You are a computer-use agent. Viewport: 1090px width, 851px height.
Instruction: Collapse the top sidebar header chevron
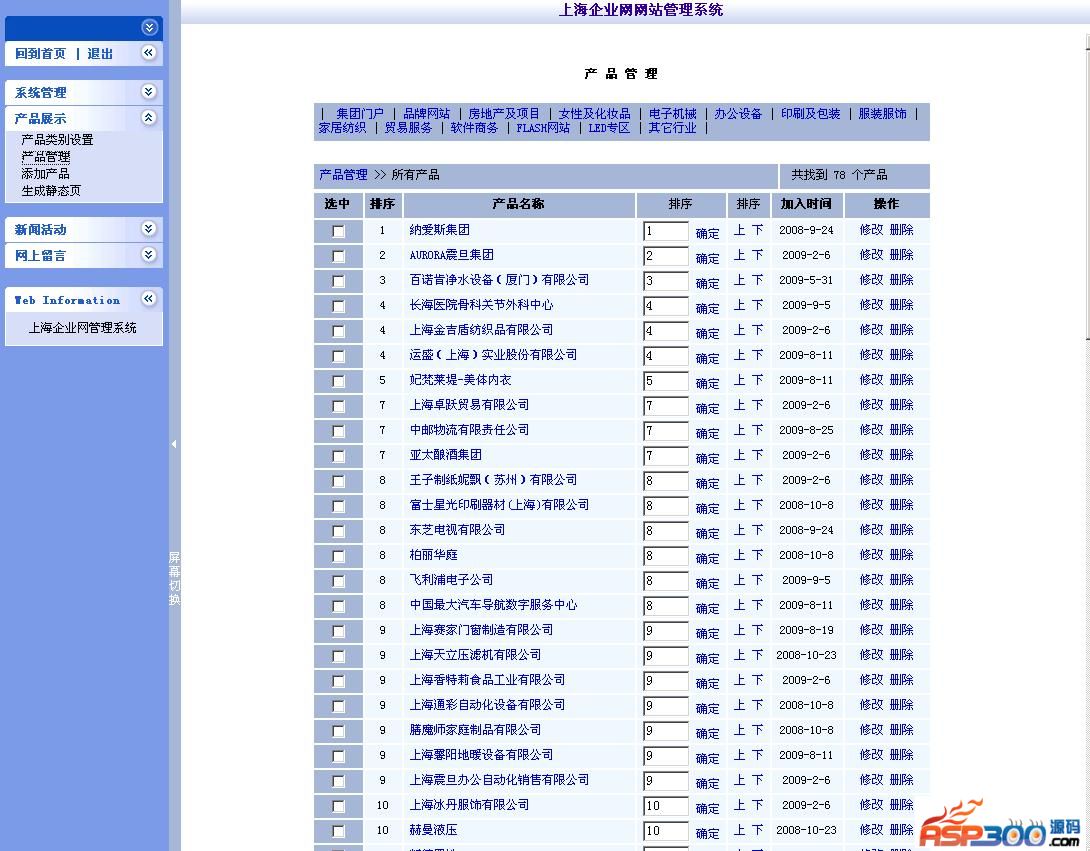149,27
